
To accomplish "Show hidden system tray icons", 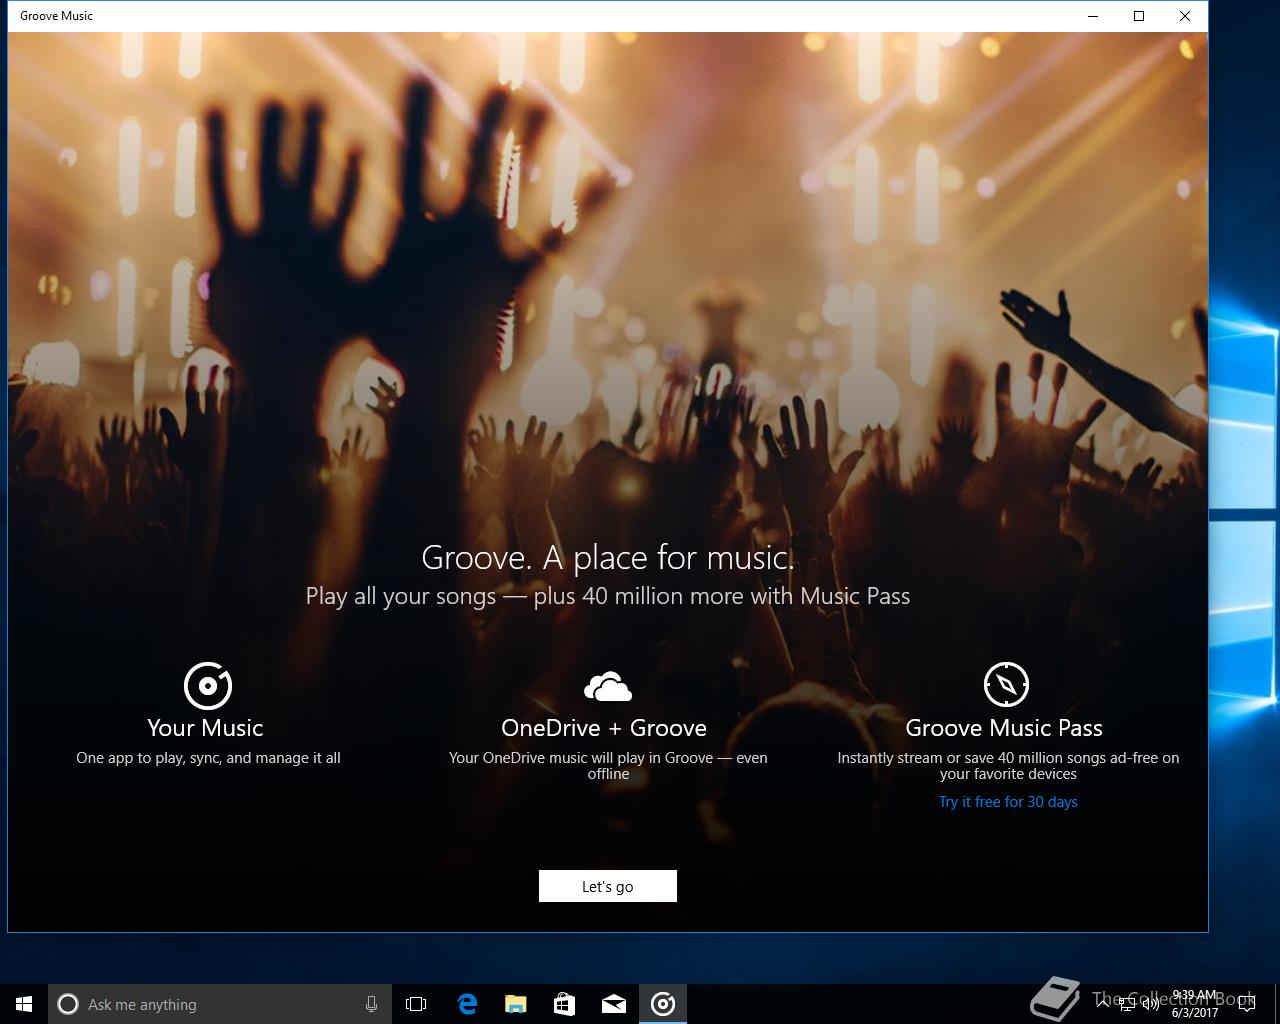I will [1103, 1004].
